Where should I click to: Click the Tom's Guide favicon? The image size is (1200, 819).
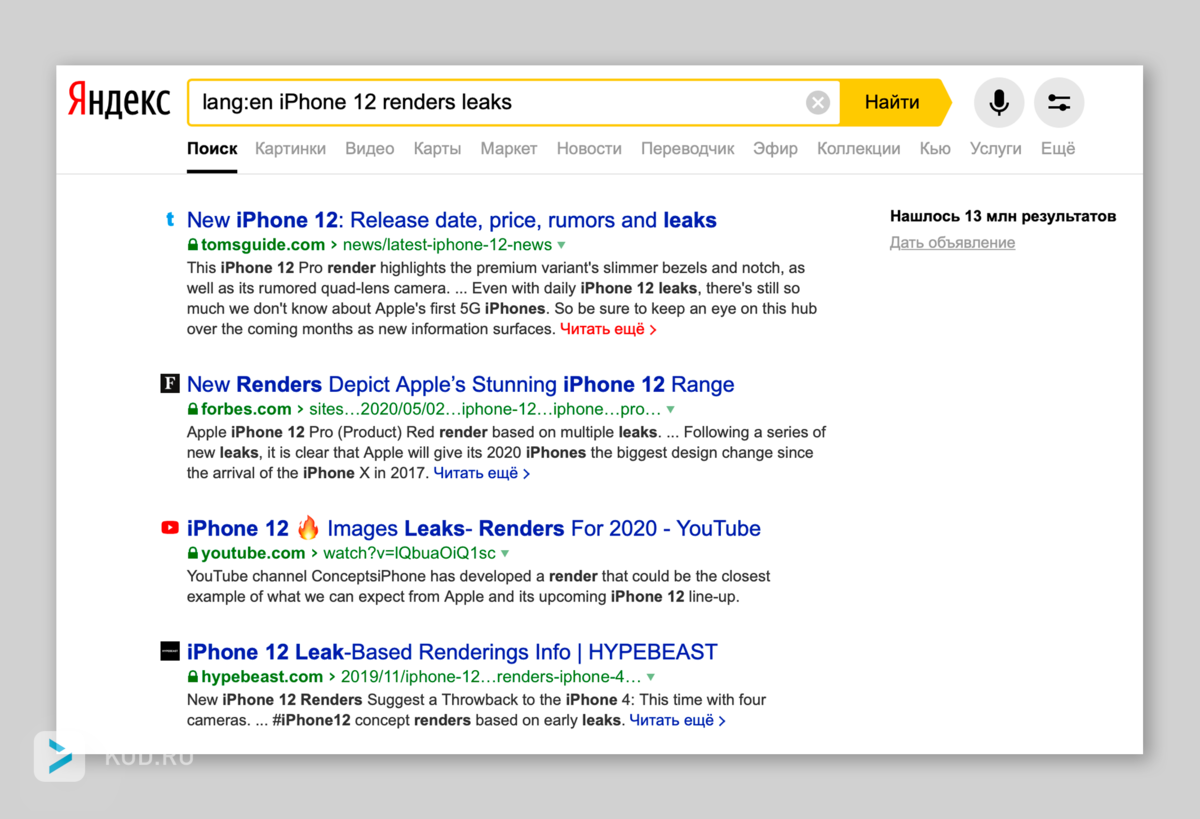(x=170, y=220)
